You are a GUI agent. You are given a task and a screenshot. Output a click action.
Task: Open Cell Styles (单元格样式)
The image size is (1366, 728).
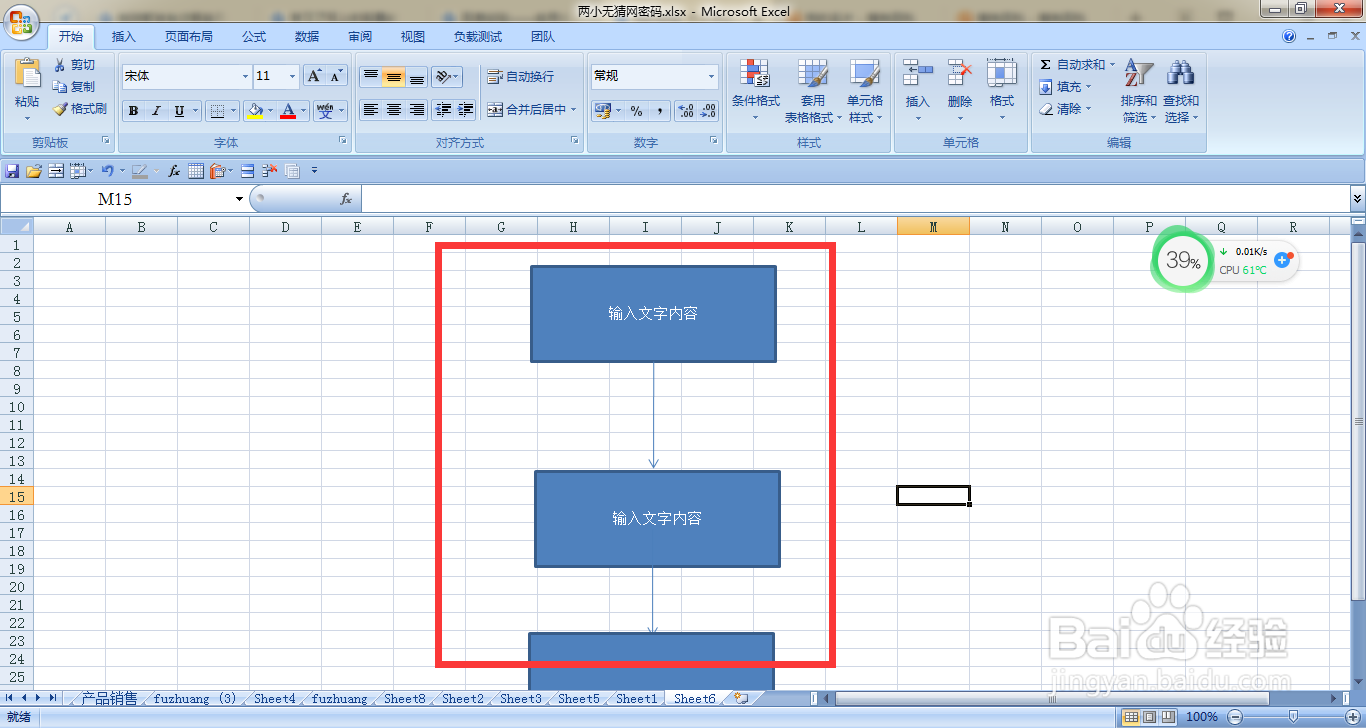(865, 91)
